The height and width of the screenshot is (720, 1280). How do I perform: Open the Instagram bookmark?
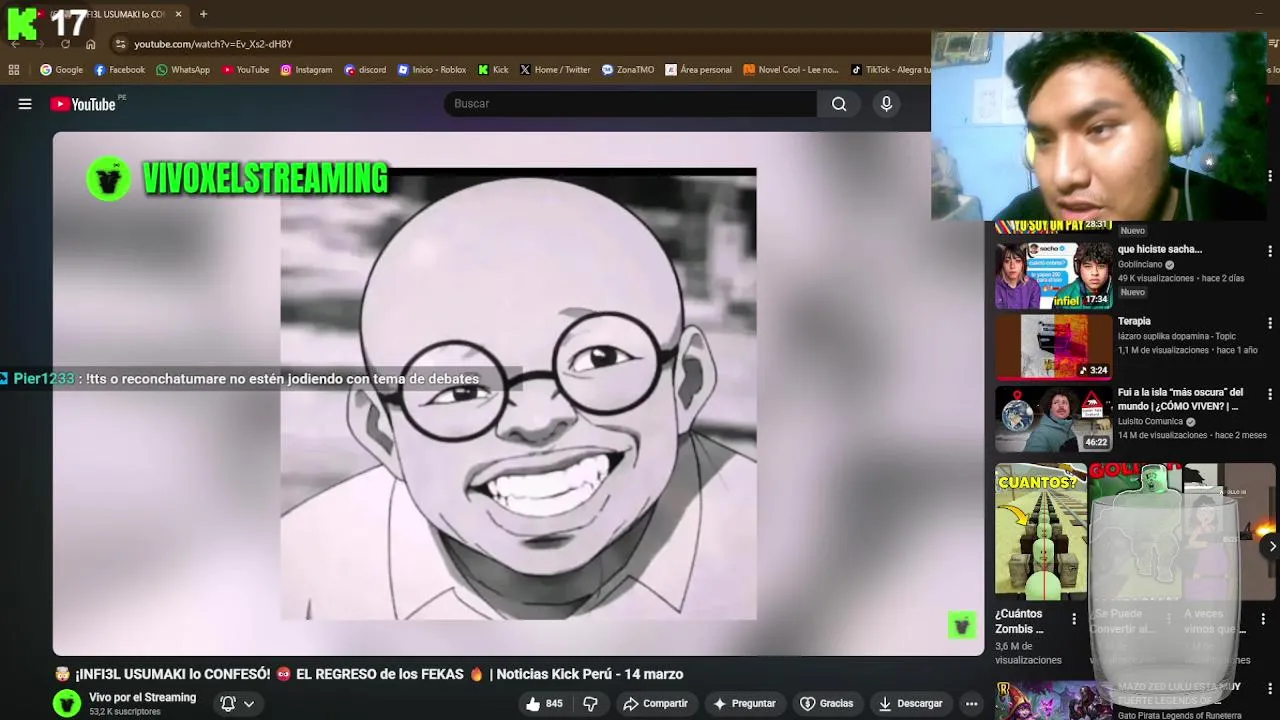[306, 70]
